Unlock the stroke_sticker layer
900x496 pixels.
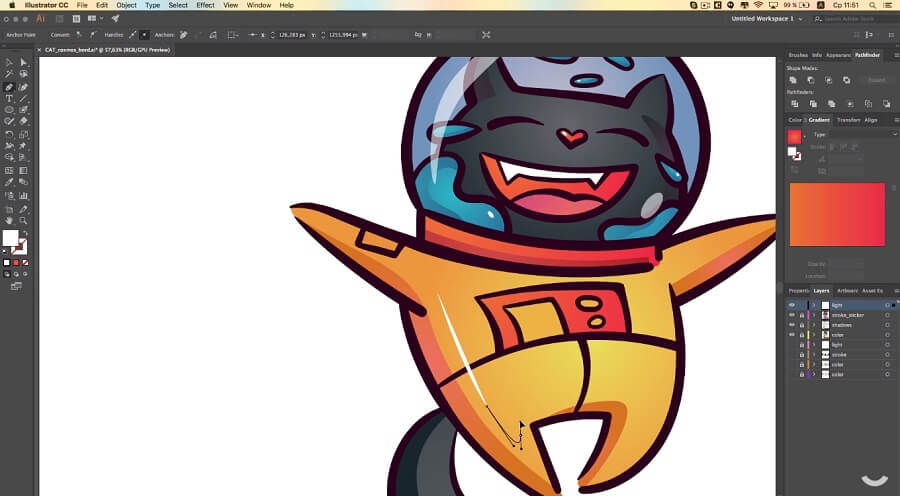pos(802,315)
